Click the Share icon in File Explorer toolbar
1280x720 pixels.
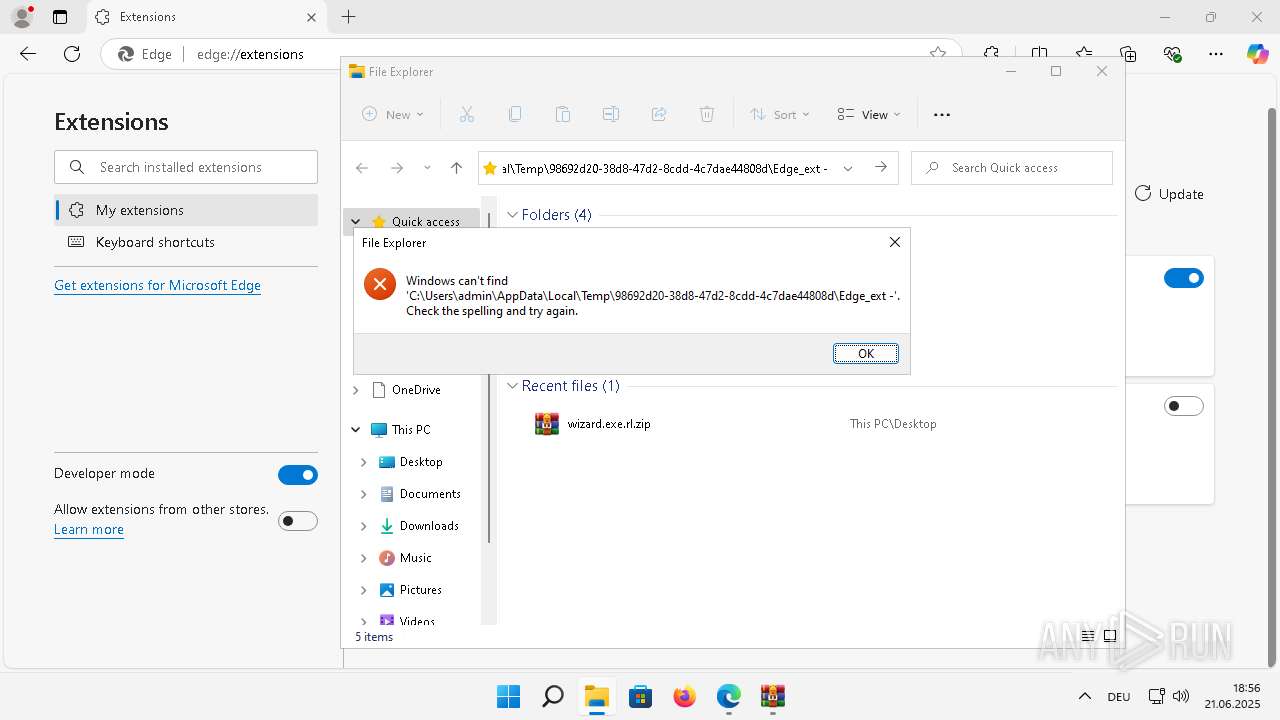659,114
